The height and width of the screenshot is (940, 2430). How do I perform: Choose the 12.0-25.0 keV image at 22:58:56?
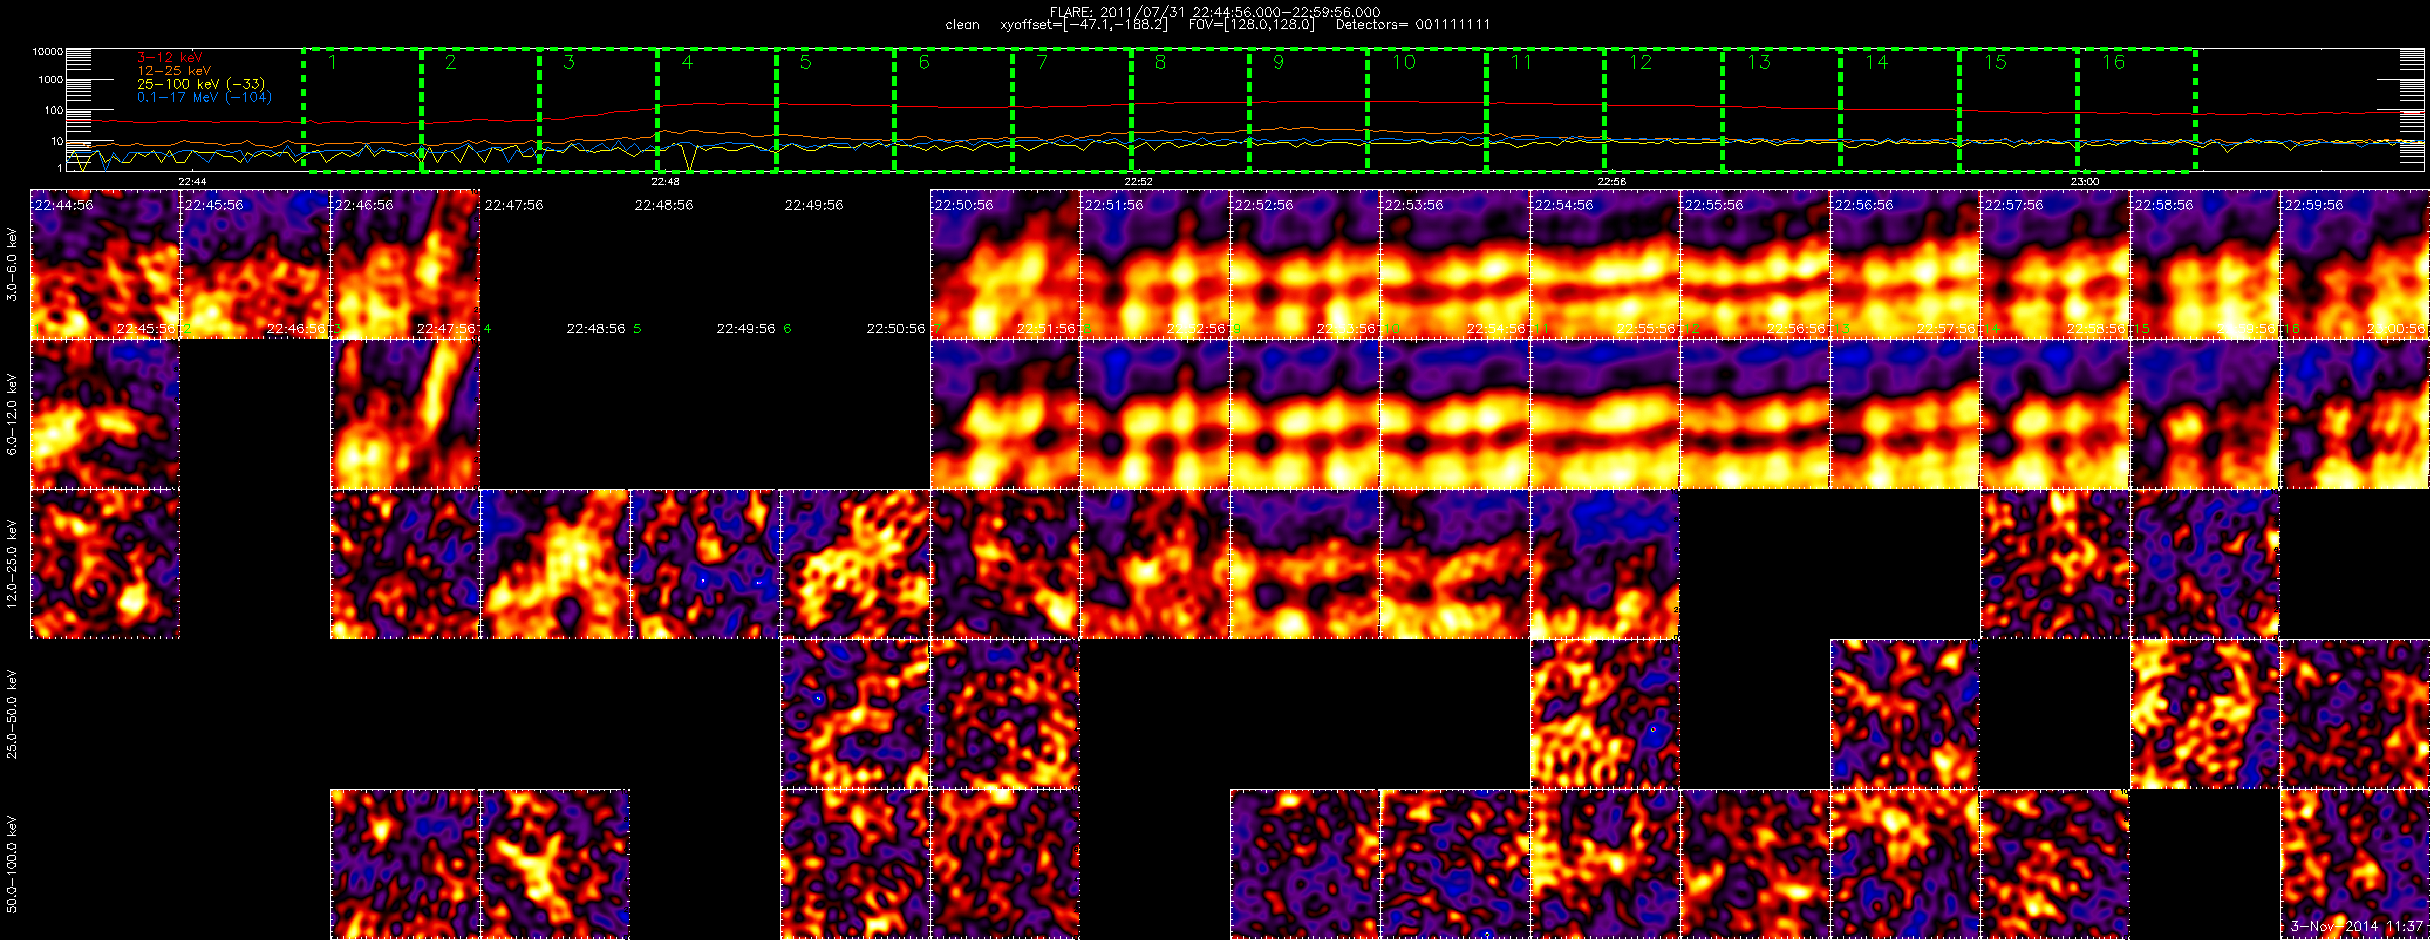point(2205,564)
